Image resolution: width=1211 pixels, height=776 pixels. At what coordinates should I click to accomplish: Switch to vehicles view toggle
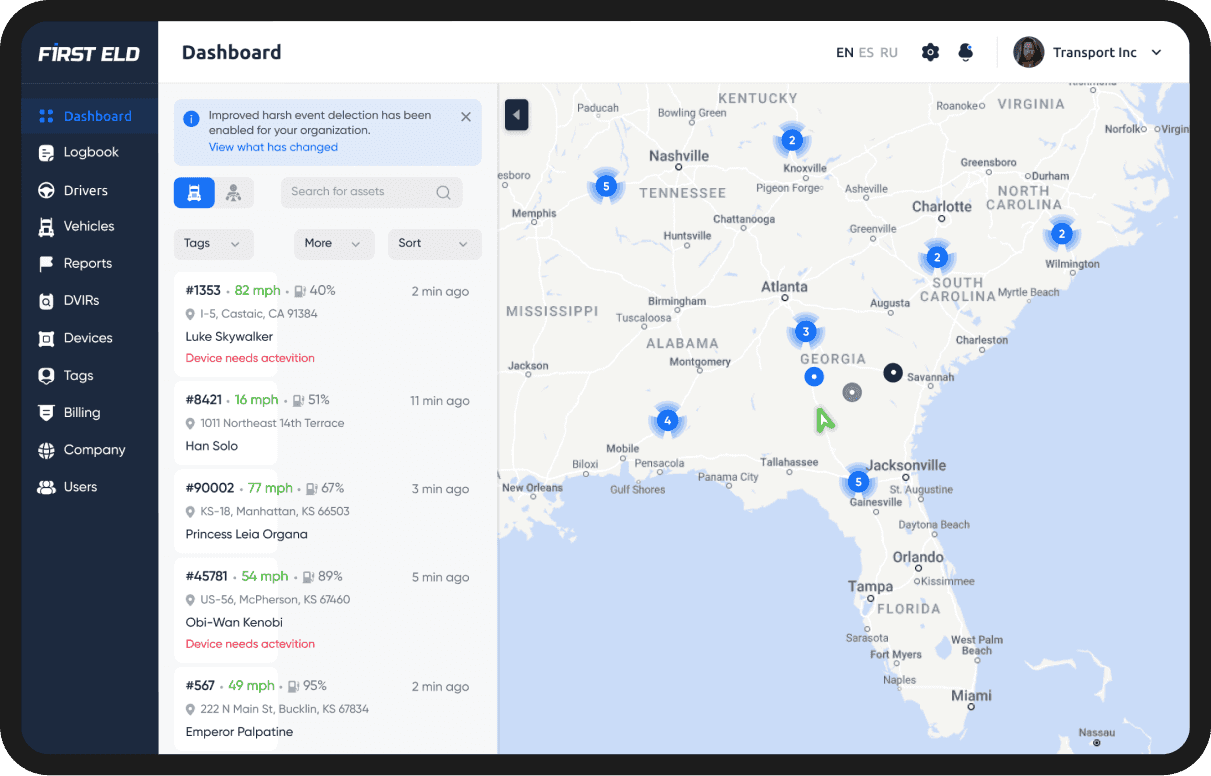[x=194, y=193]
